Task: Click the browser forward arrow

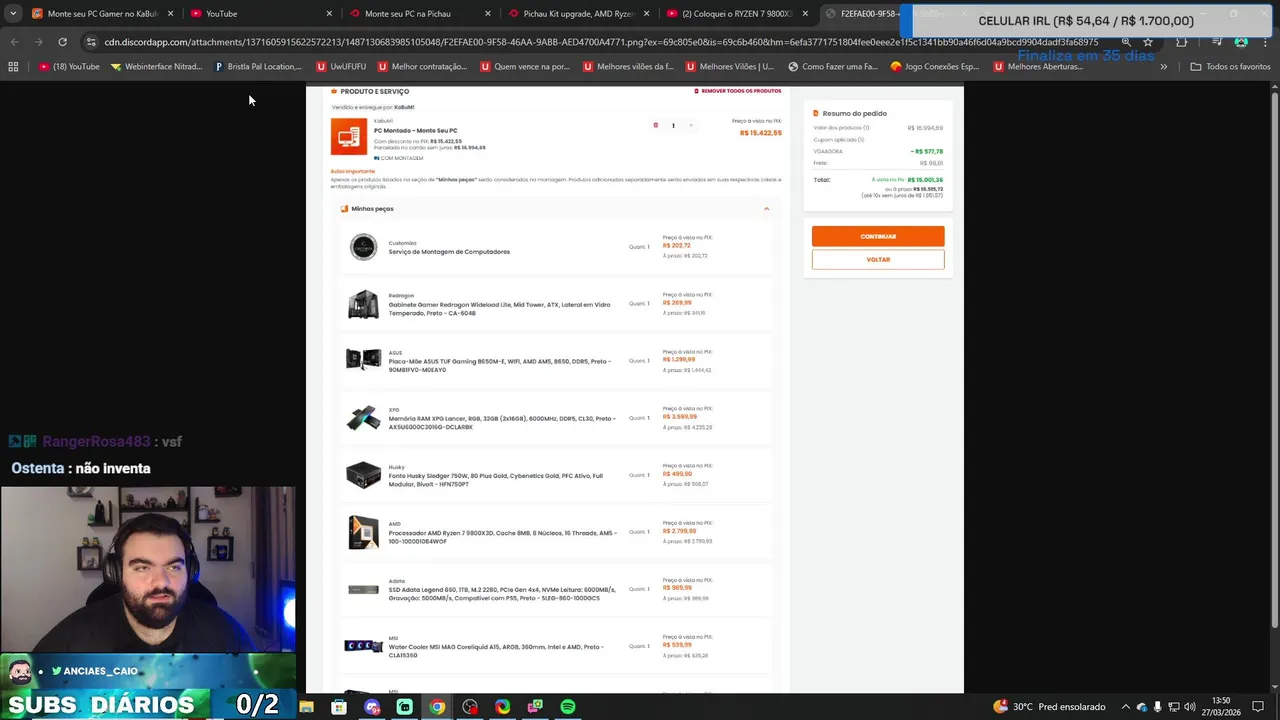Action: pos(38,42)
